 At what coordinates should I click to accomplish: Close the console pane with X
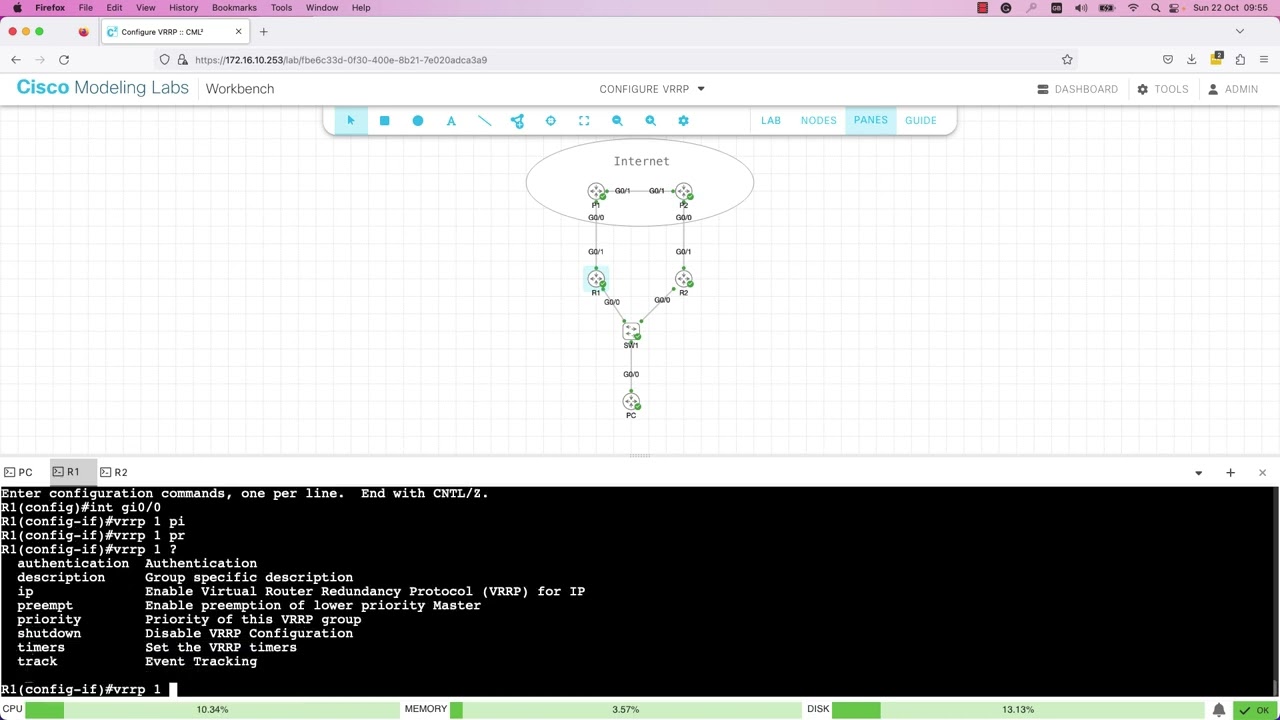pyautogui.click(x=1262, y=472)
